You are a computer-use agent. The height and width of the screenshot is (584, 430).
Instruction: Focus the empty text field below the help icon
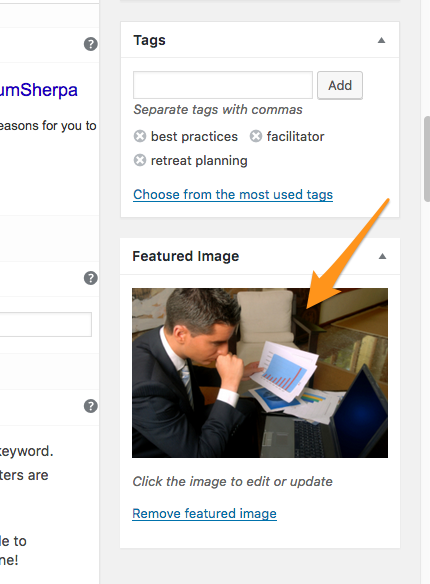click(45, 324)
